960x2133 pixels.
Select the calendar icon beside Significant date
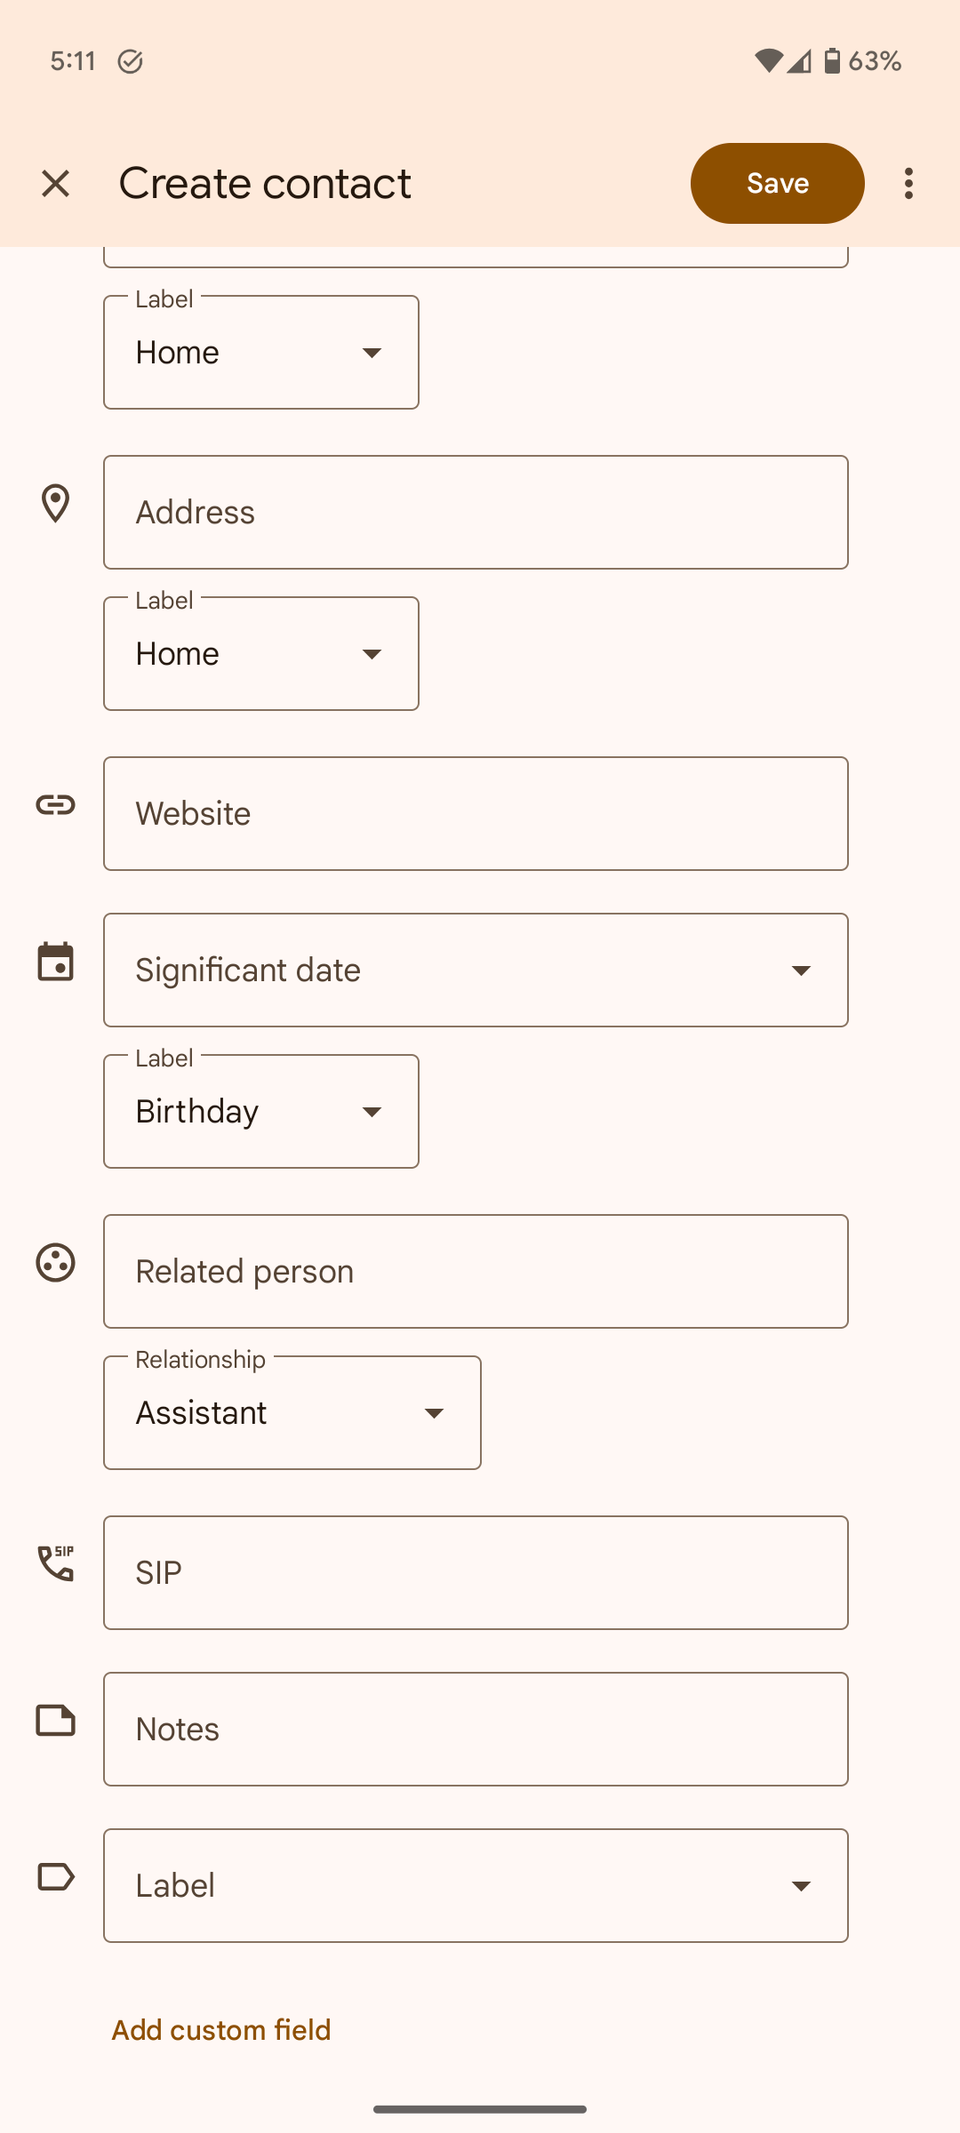55,962
